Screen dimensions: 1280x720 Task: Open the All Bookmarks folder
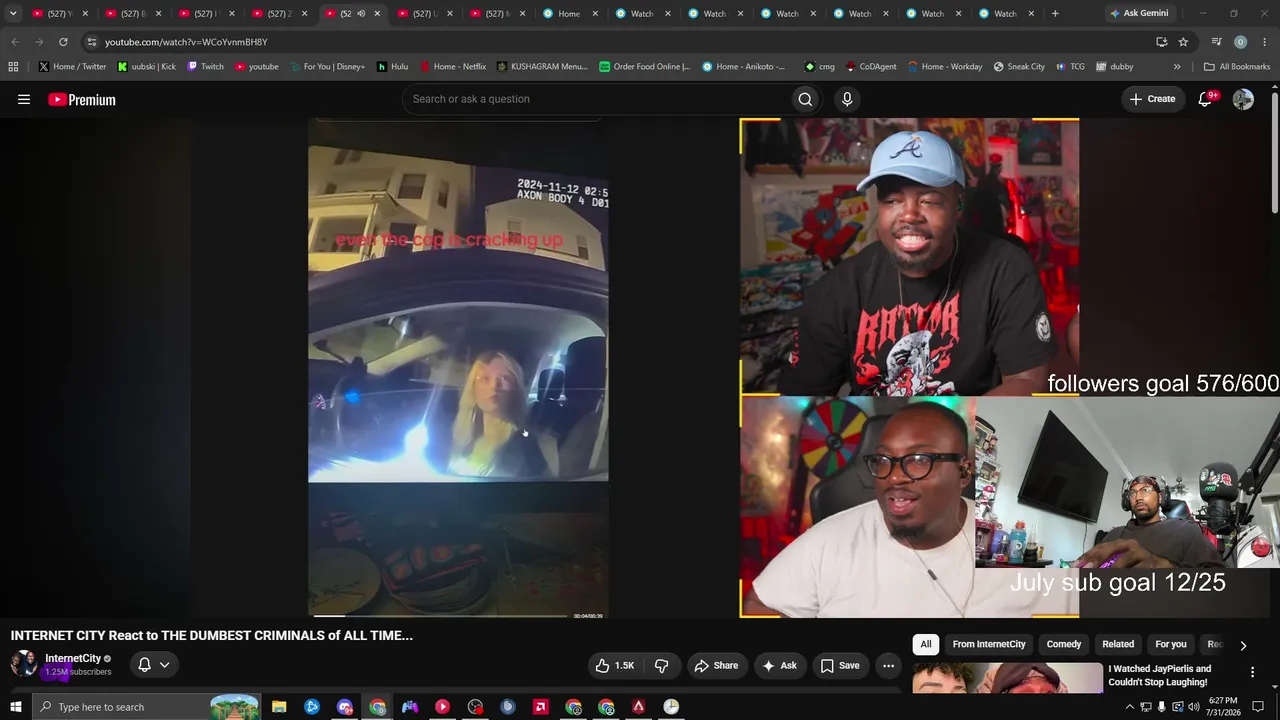(1237, 67)
